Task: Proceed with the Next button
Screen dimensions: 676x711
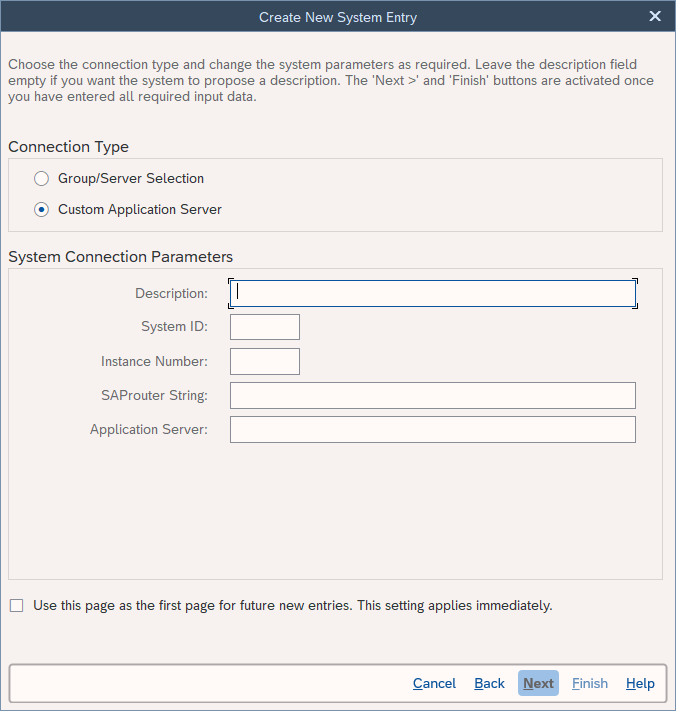Action: tap(538, 683)
